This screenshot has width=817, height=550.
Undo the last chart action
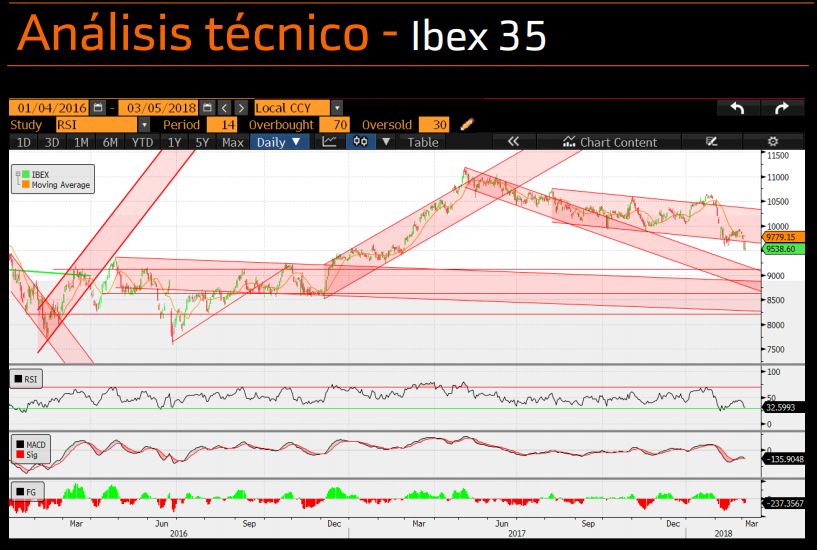pos(737,108)
